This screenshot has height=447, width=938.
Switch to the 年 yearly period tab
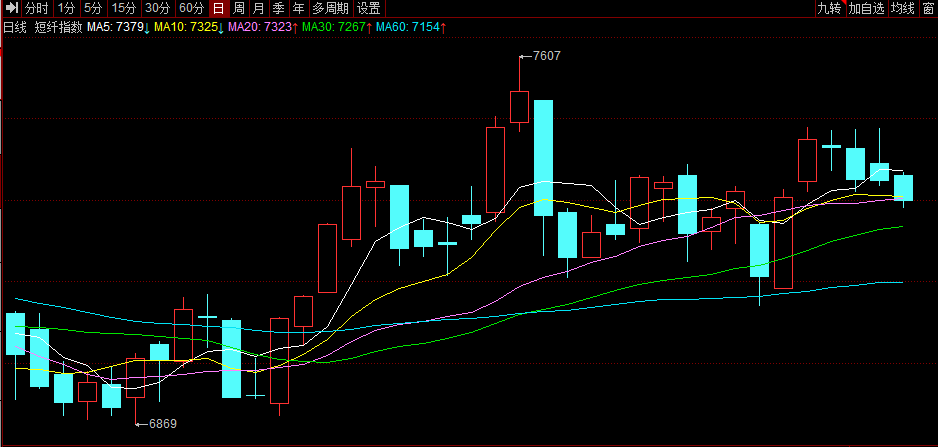tap(299, 8)
